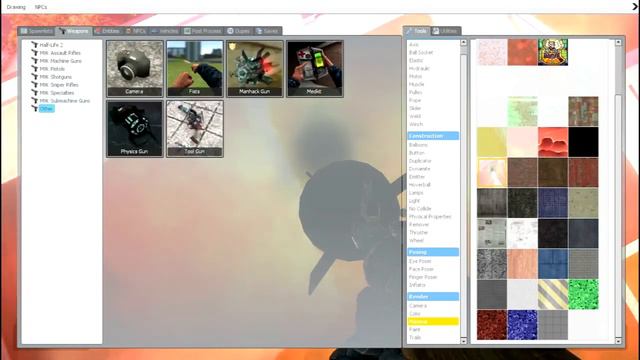Select the Trails tool
Viewport: 640px width, 360px height.
[x=414, y=338]
